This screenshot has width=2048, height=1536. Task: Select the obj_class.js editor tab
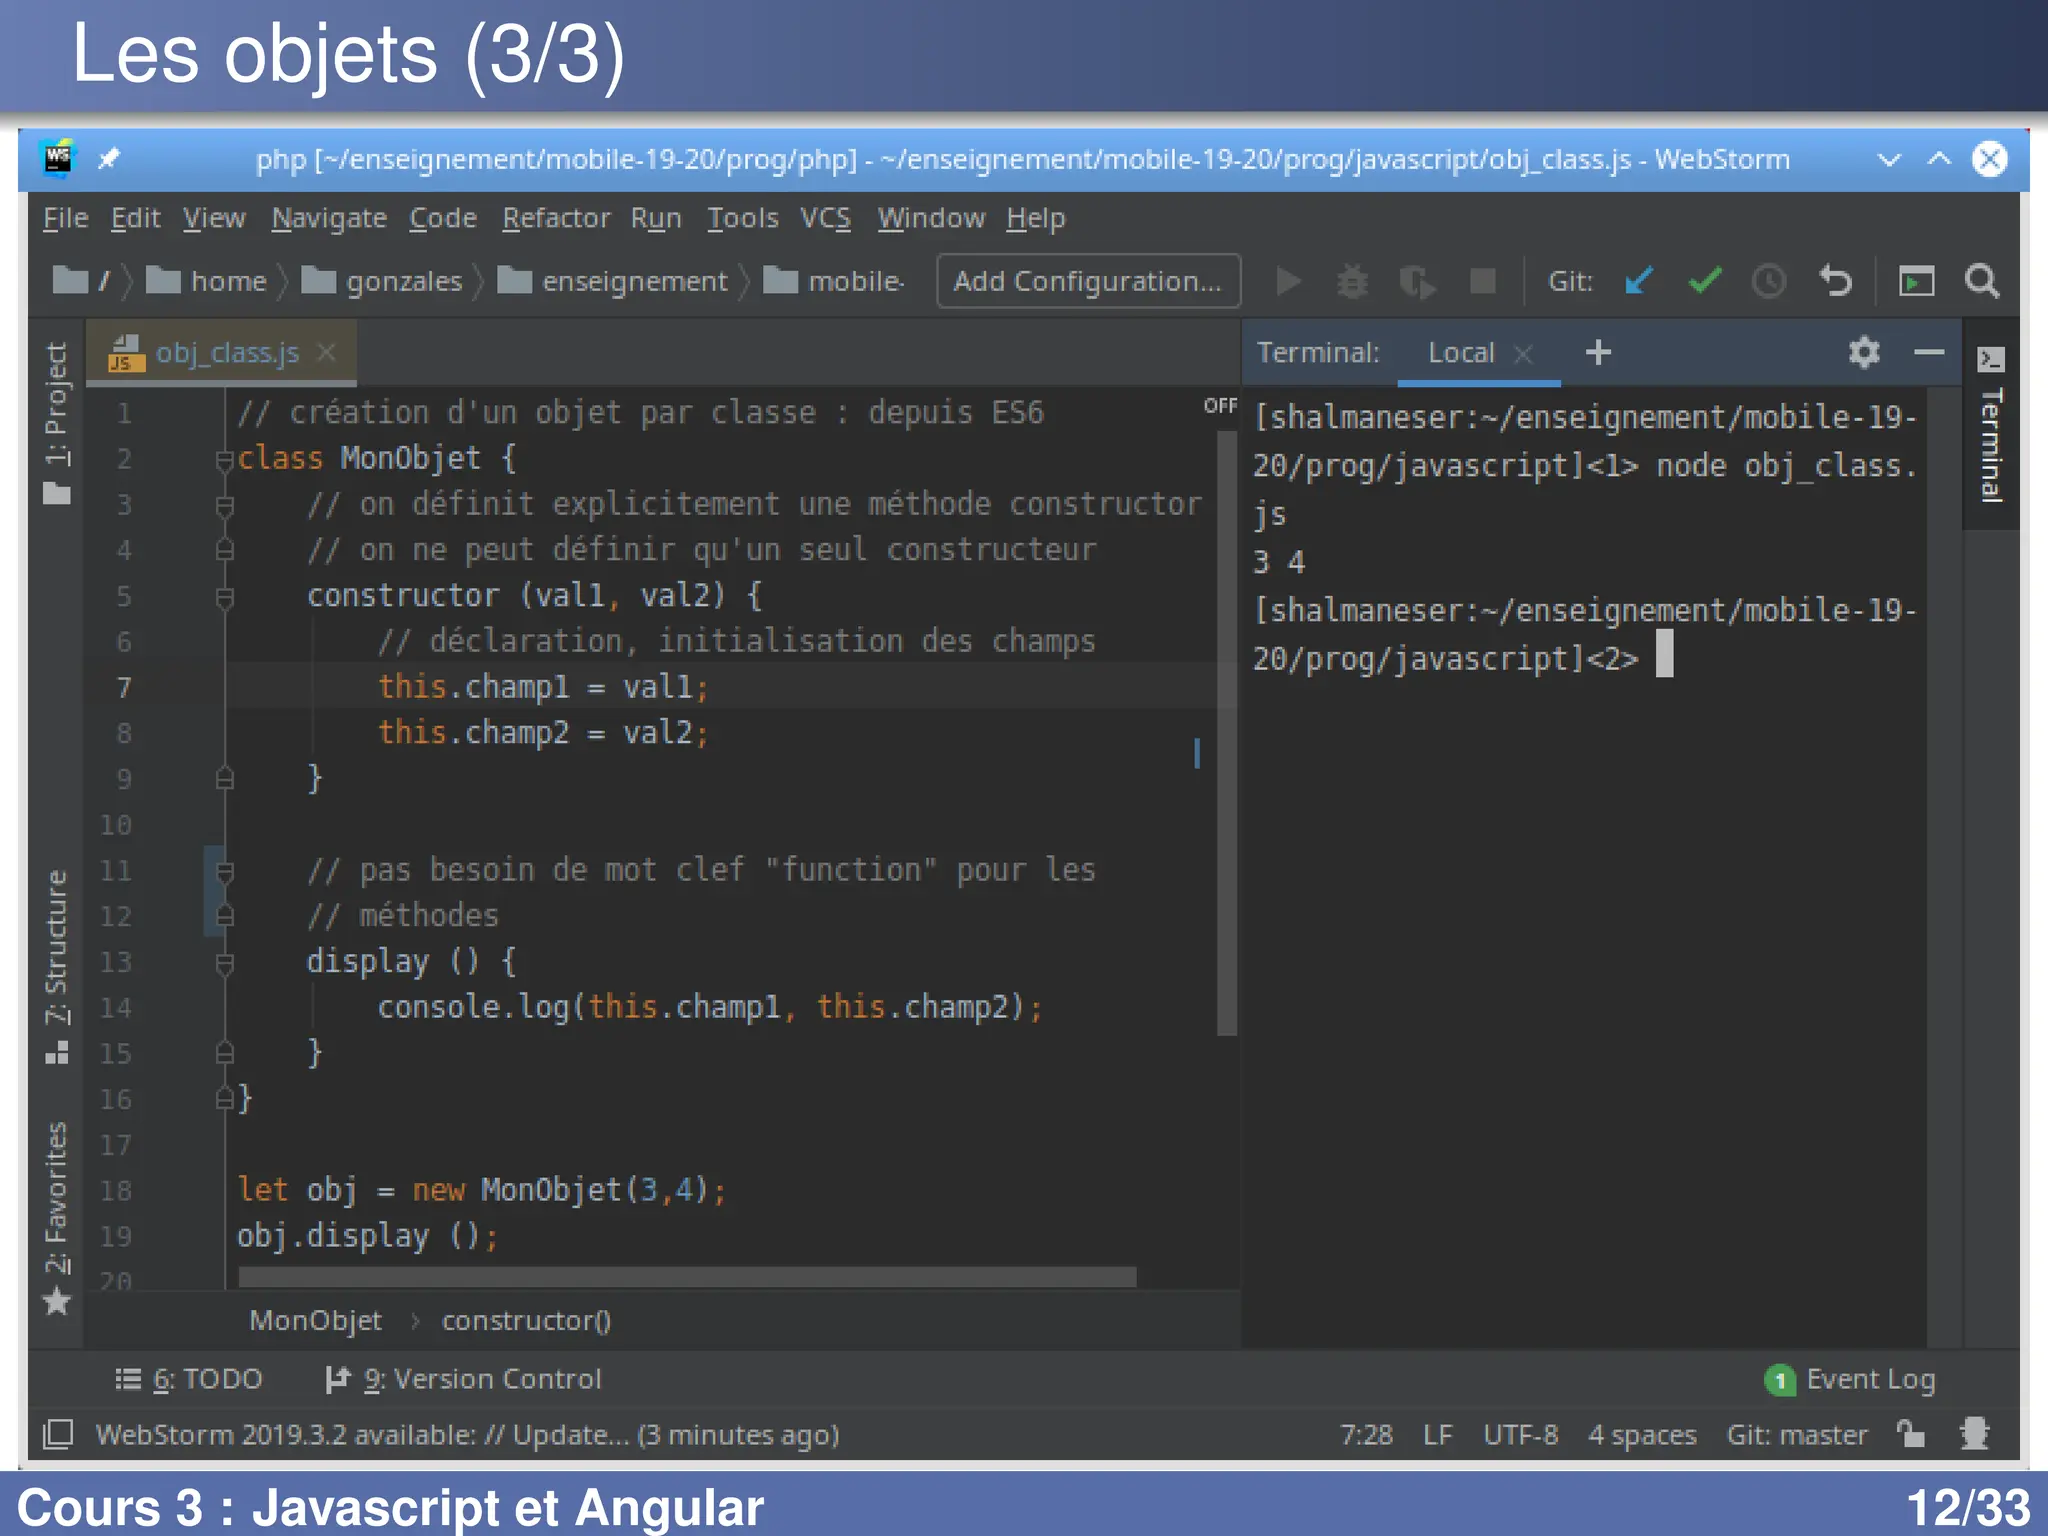pos(222,353)
